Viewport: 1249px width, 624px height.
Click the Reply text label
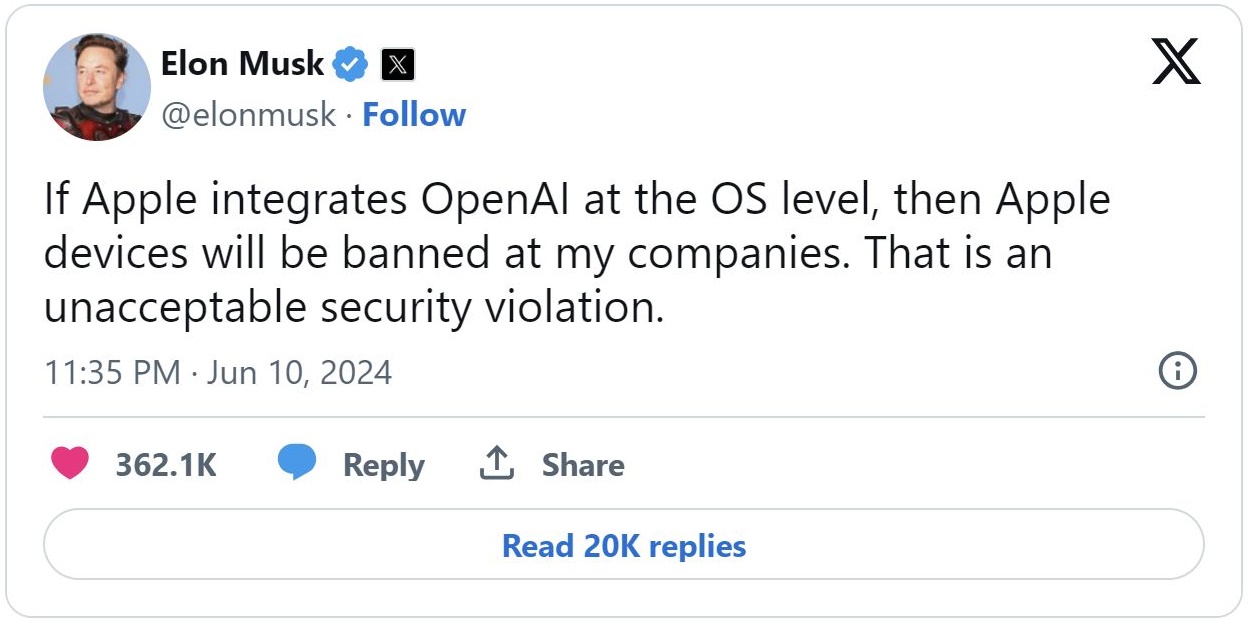point(383,465)
